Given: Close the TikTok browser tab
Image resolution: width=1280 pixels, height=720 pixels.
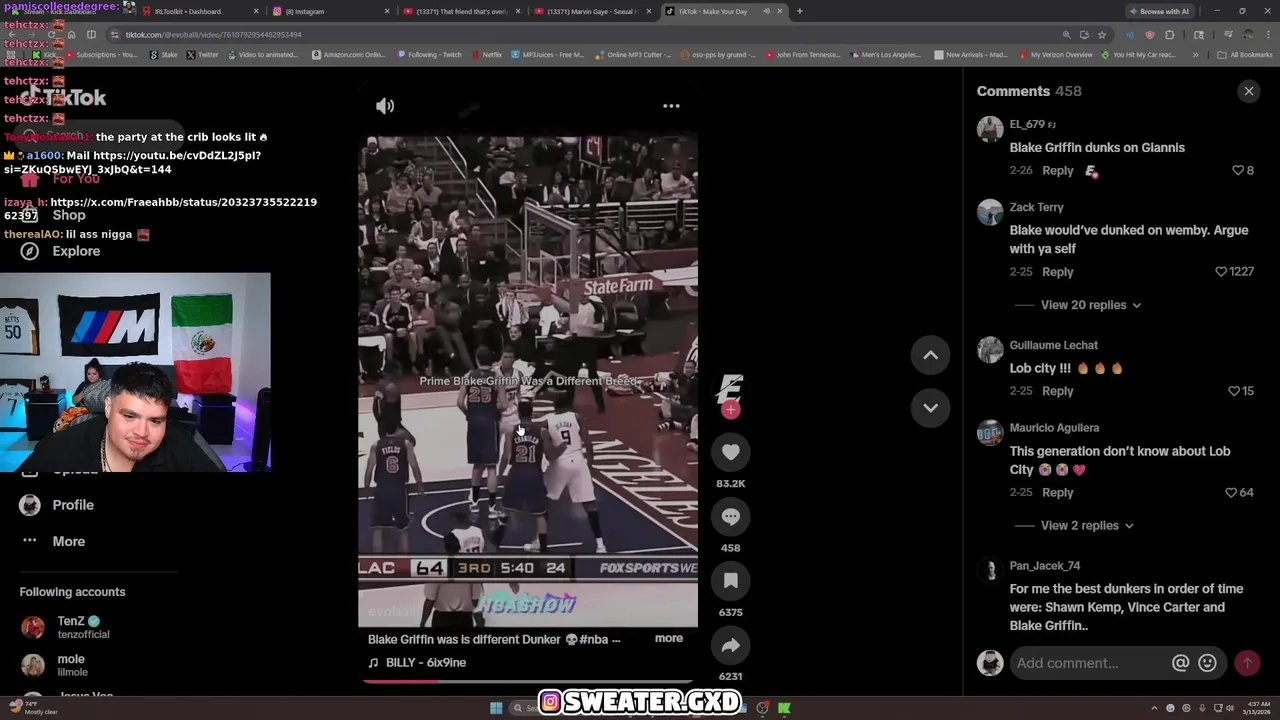Looking at the screenshot, I should pyautogui.click(x=782, y=11).
